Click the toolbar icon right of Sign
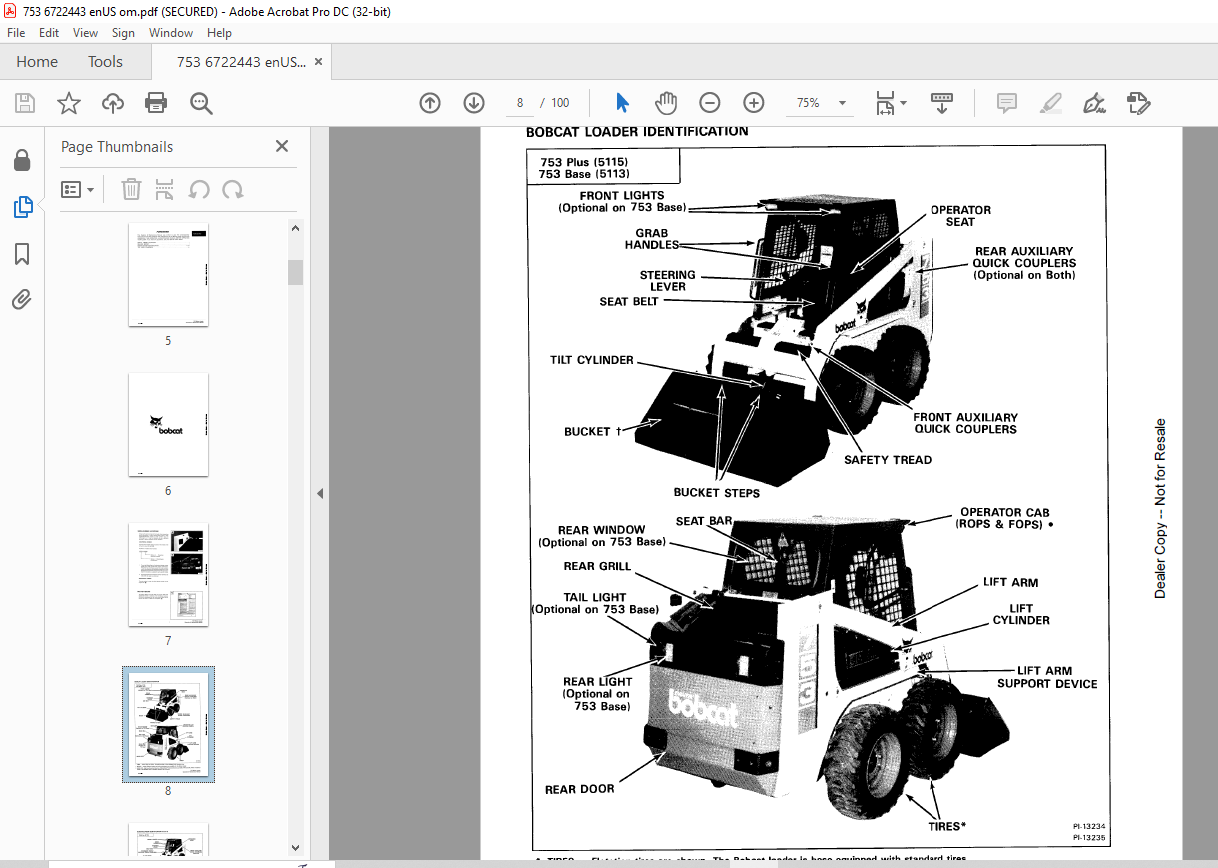 (x=1138, y=103)
